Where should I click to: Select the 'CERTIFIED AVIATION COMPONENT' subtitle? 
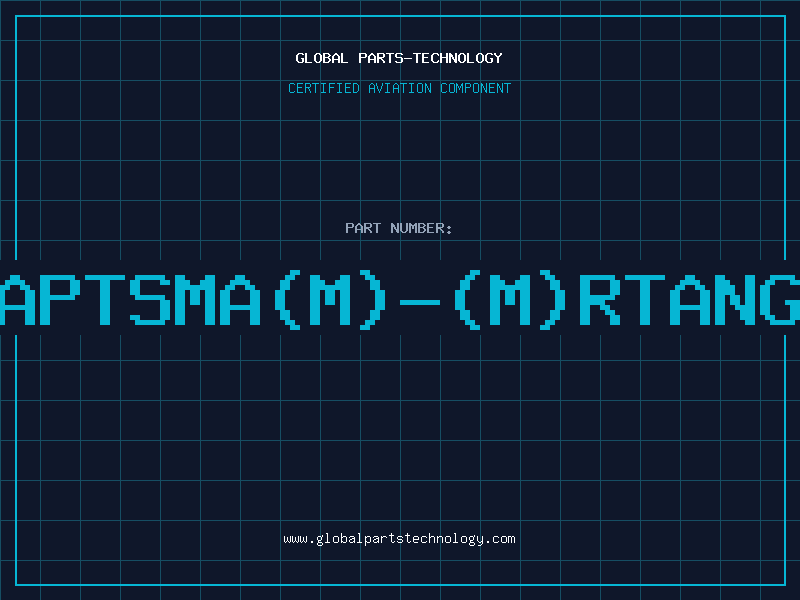[x=399, y=88]
